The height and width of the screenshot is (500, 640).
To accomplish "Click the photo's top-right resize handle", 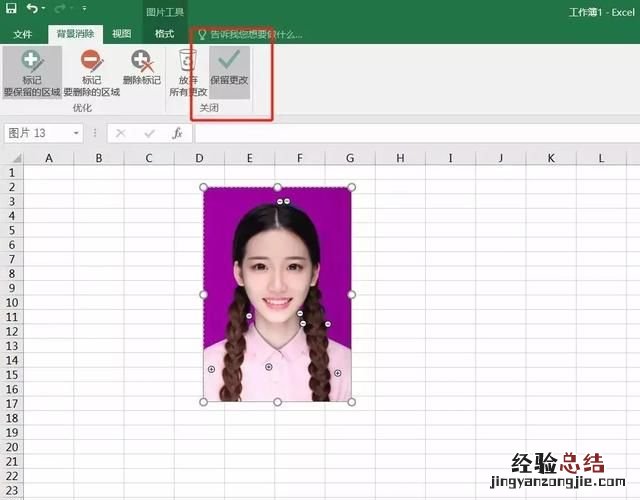I will pyautogui.click(x=351, y=187).
